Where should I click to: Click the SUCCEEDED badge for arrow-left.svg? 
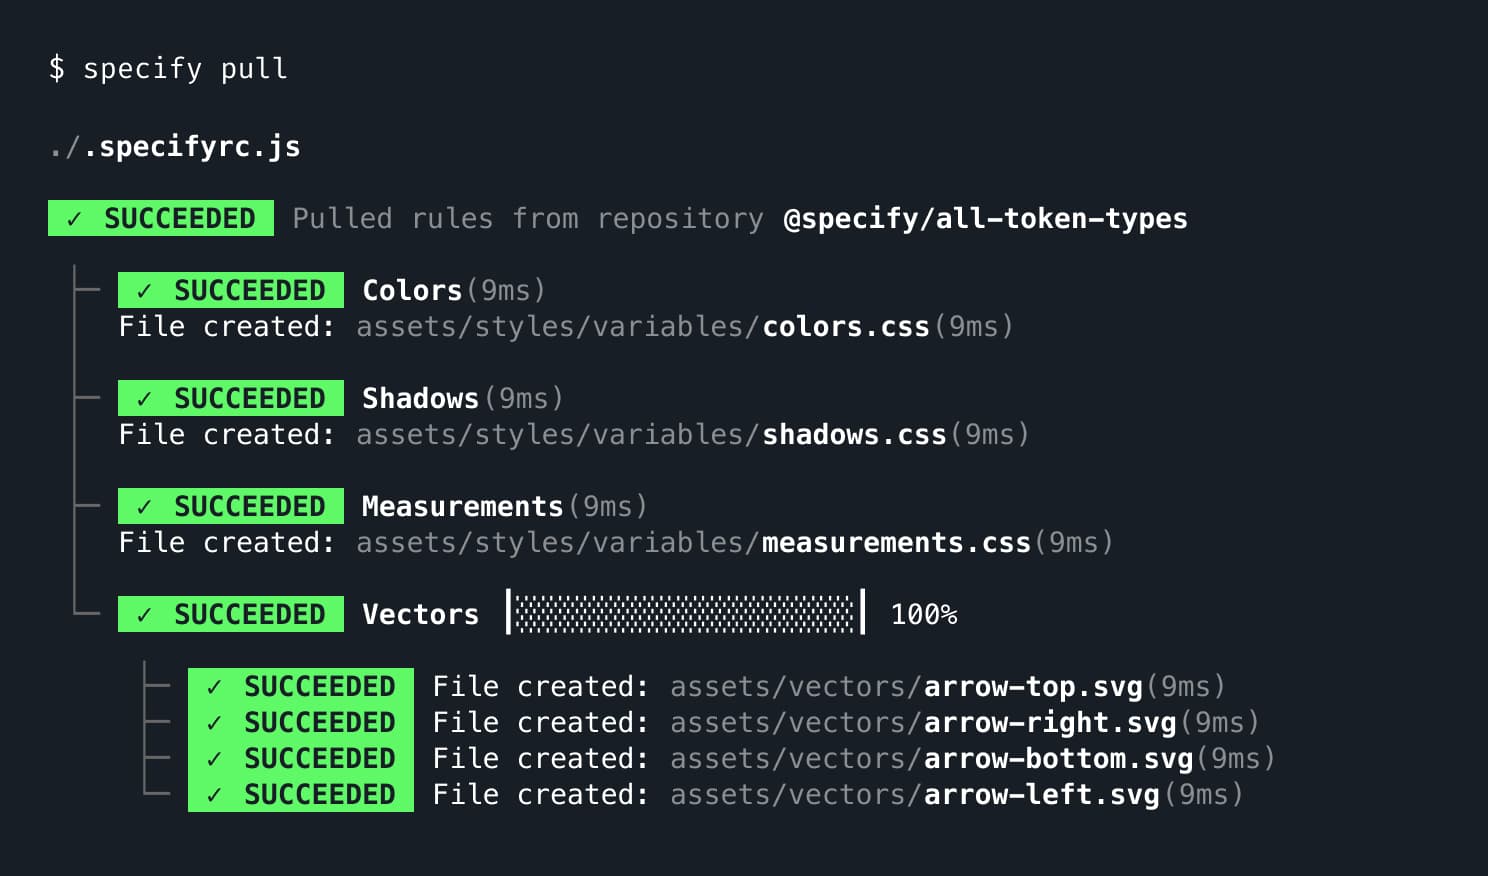click(301, 794)
